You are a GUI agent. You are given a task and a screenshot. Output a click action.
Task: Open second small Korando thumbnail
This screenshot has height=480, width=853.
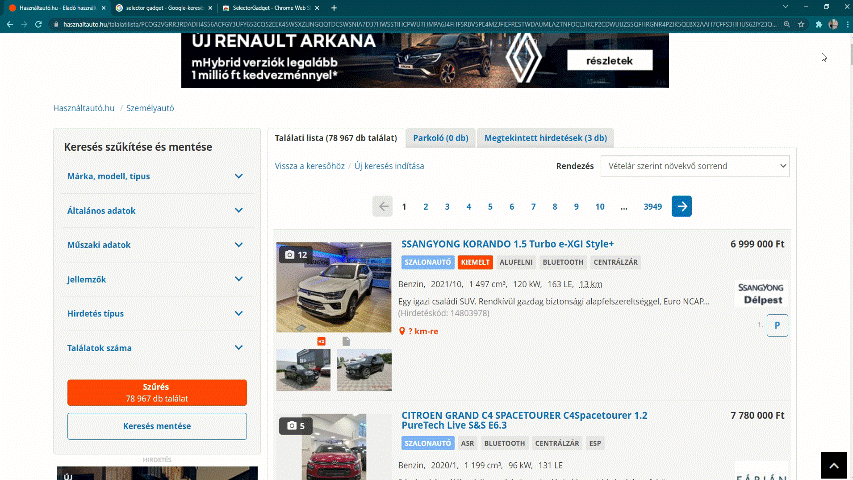[x=364, y=370]
